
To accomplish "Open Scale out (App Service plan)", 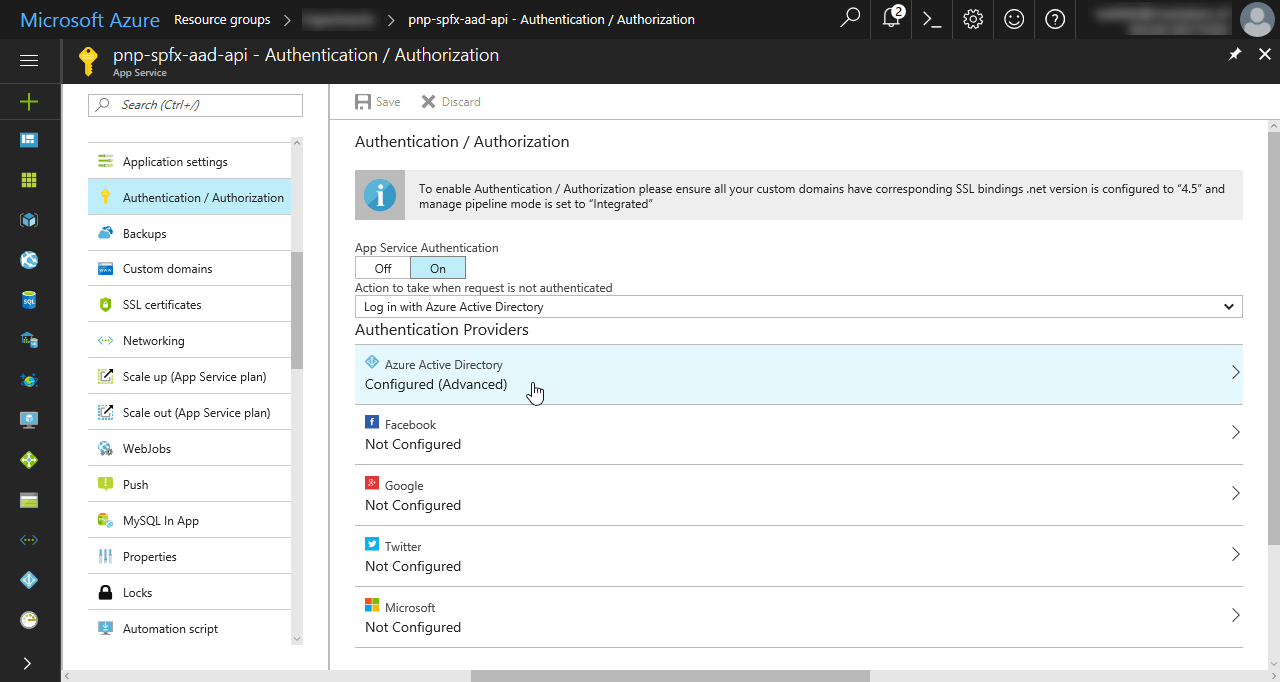I will (190, 413).
